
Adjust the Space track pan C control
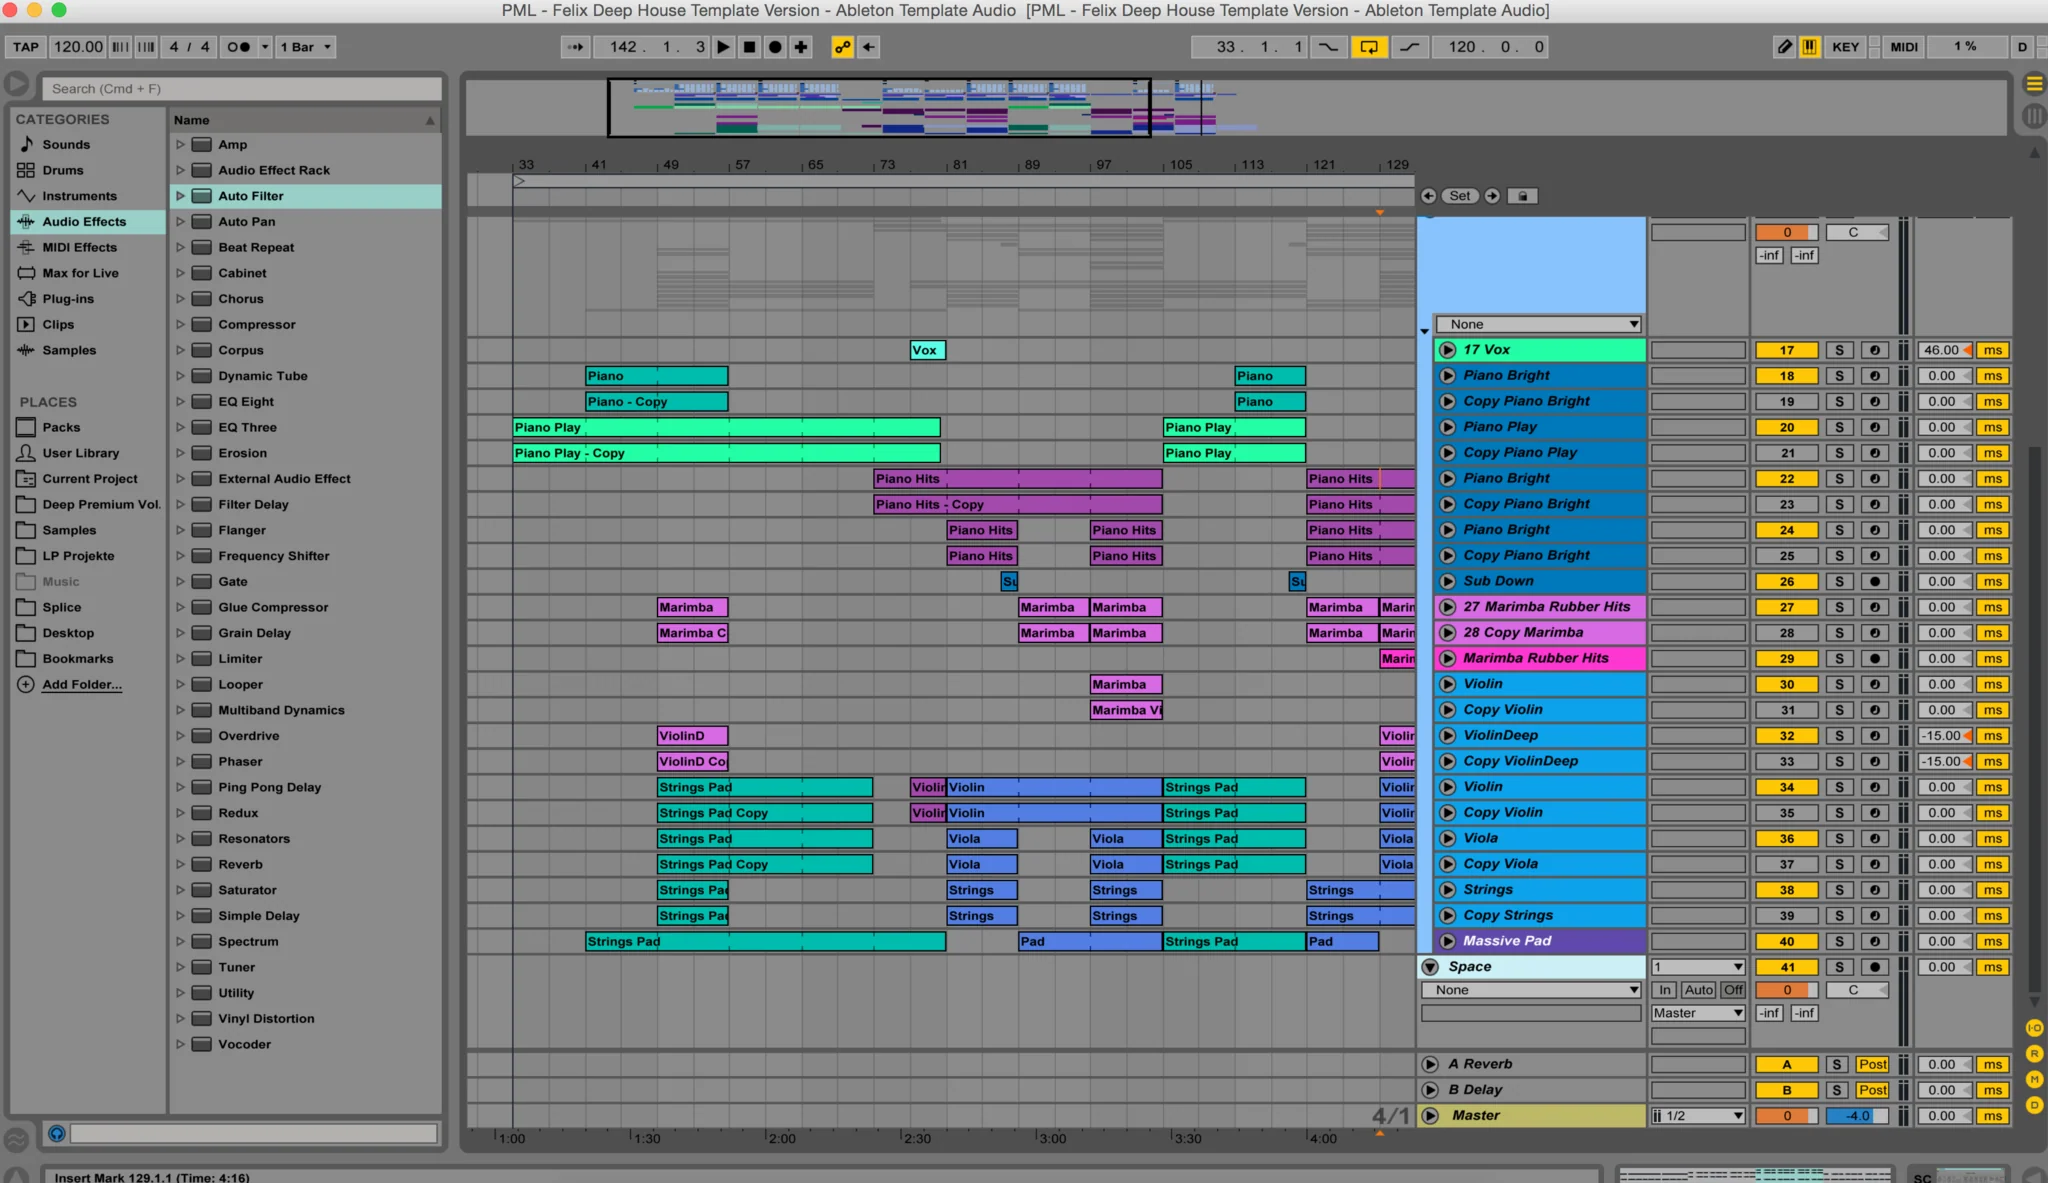(1857, 990)
